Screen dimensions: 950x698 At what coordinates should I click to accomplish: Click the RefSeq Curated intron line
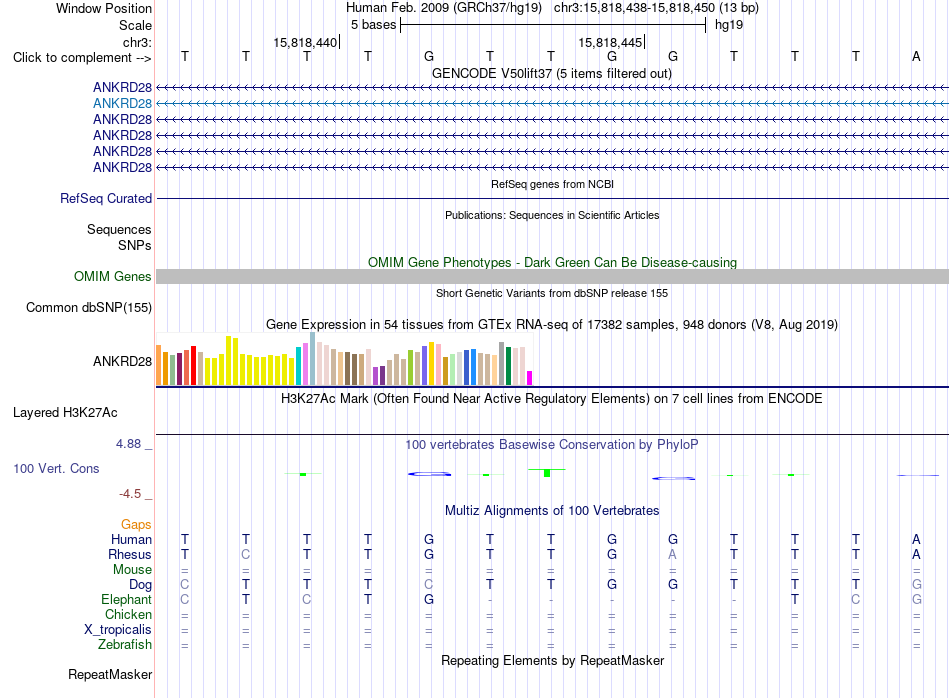pyautogui.click(x=553, y=198)
